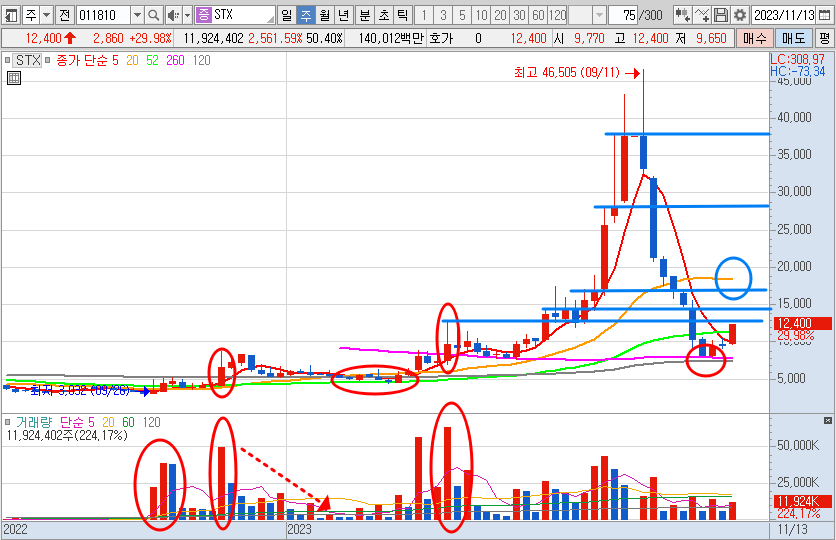Click the 매도 sell button
The width and height of the screenshot is (836, 540).
point(793,38)
